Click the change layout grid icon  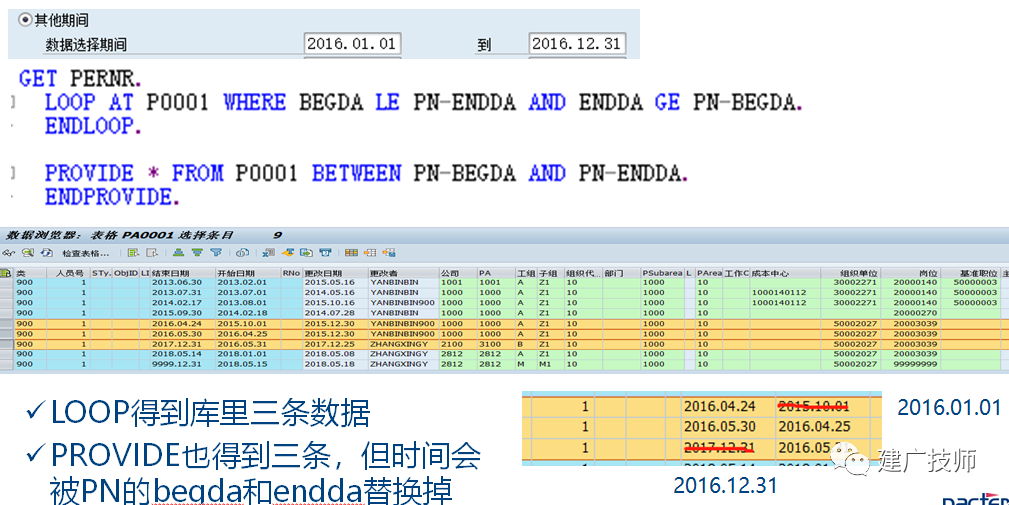coord(351,253)
